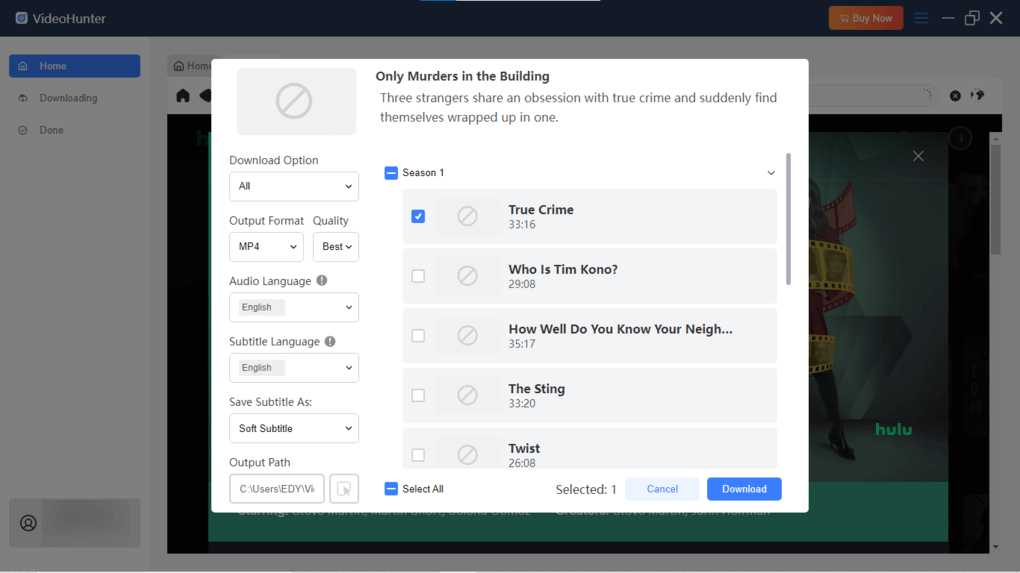Click the 'Selected: 1' counter text
The width and height of the screenshot is (1020, 573).
[x=586, y=489]
